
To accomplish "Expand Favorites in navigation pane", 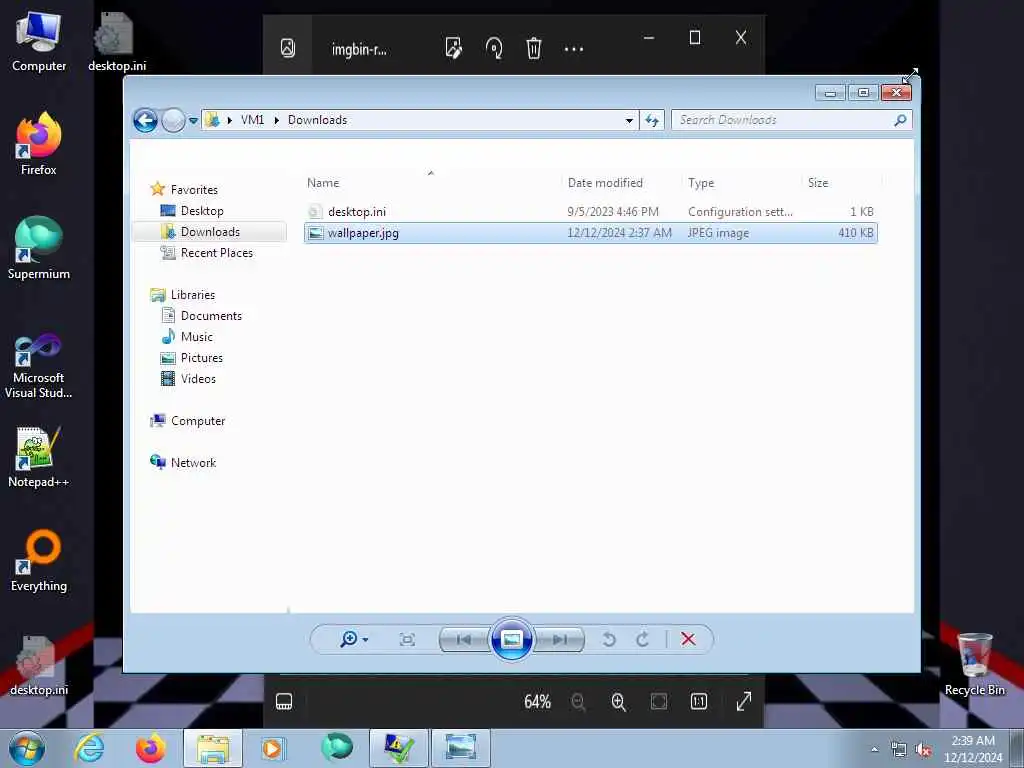I will point(194,190).
